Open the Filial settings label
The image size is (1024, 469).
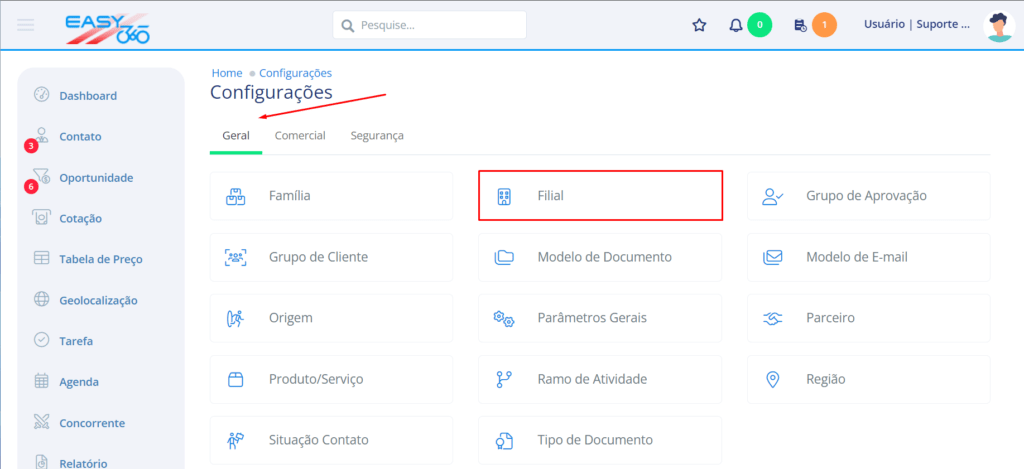pyautogui.click(x=551, y=195)
